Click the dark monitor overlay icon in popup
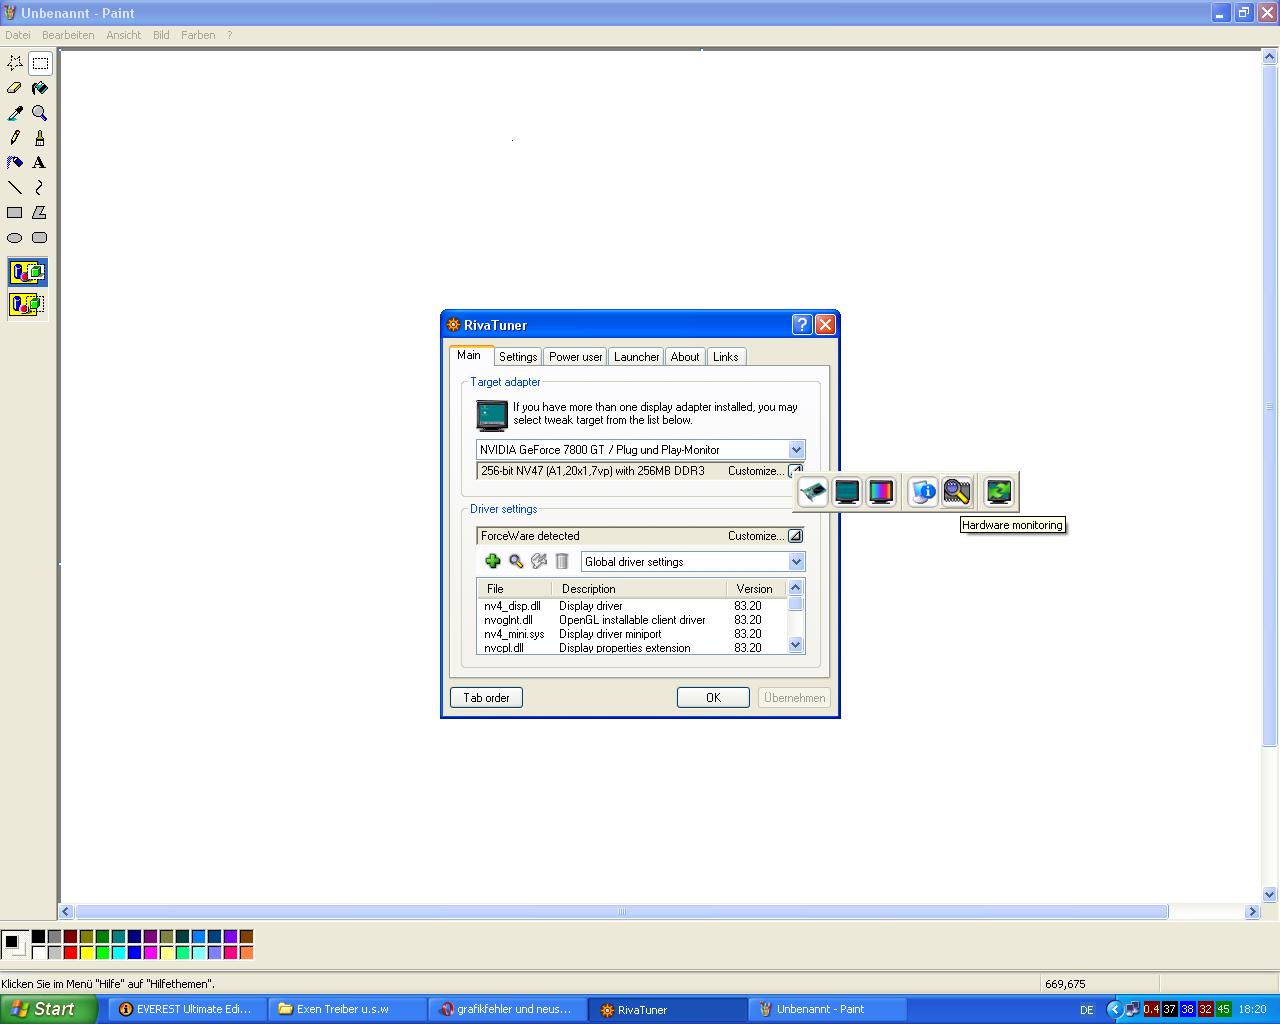The width and height of the screenshot is (1280, 1024). [847, 492]
